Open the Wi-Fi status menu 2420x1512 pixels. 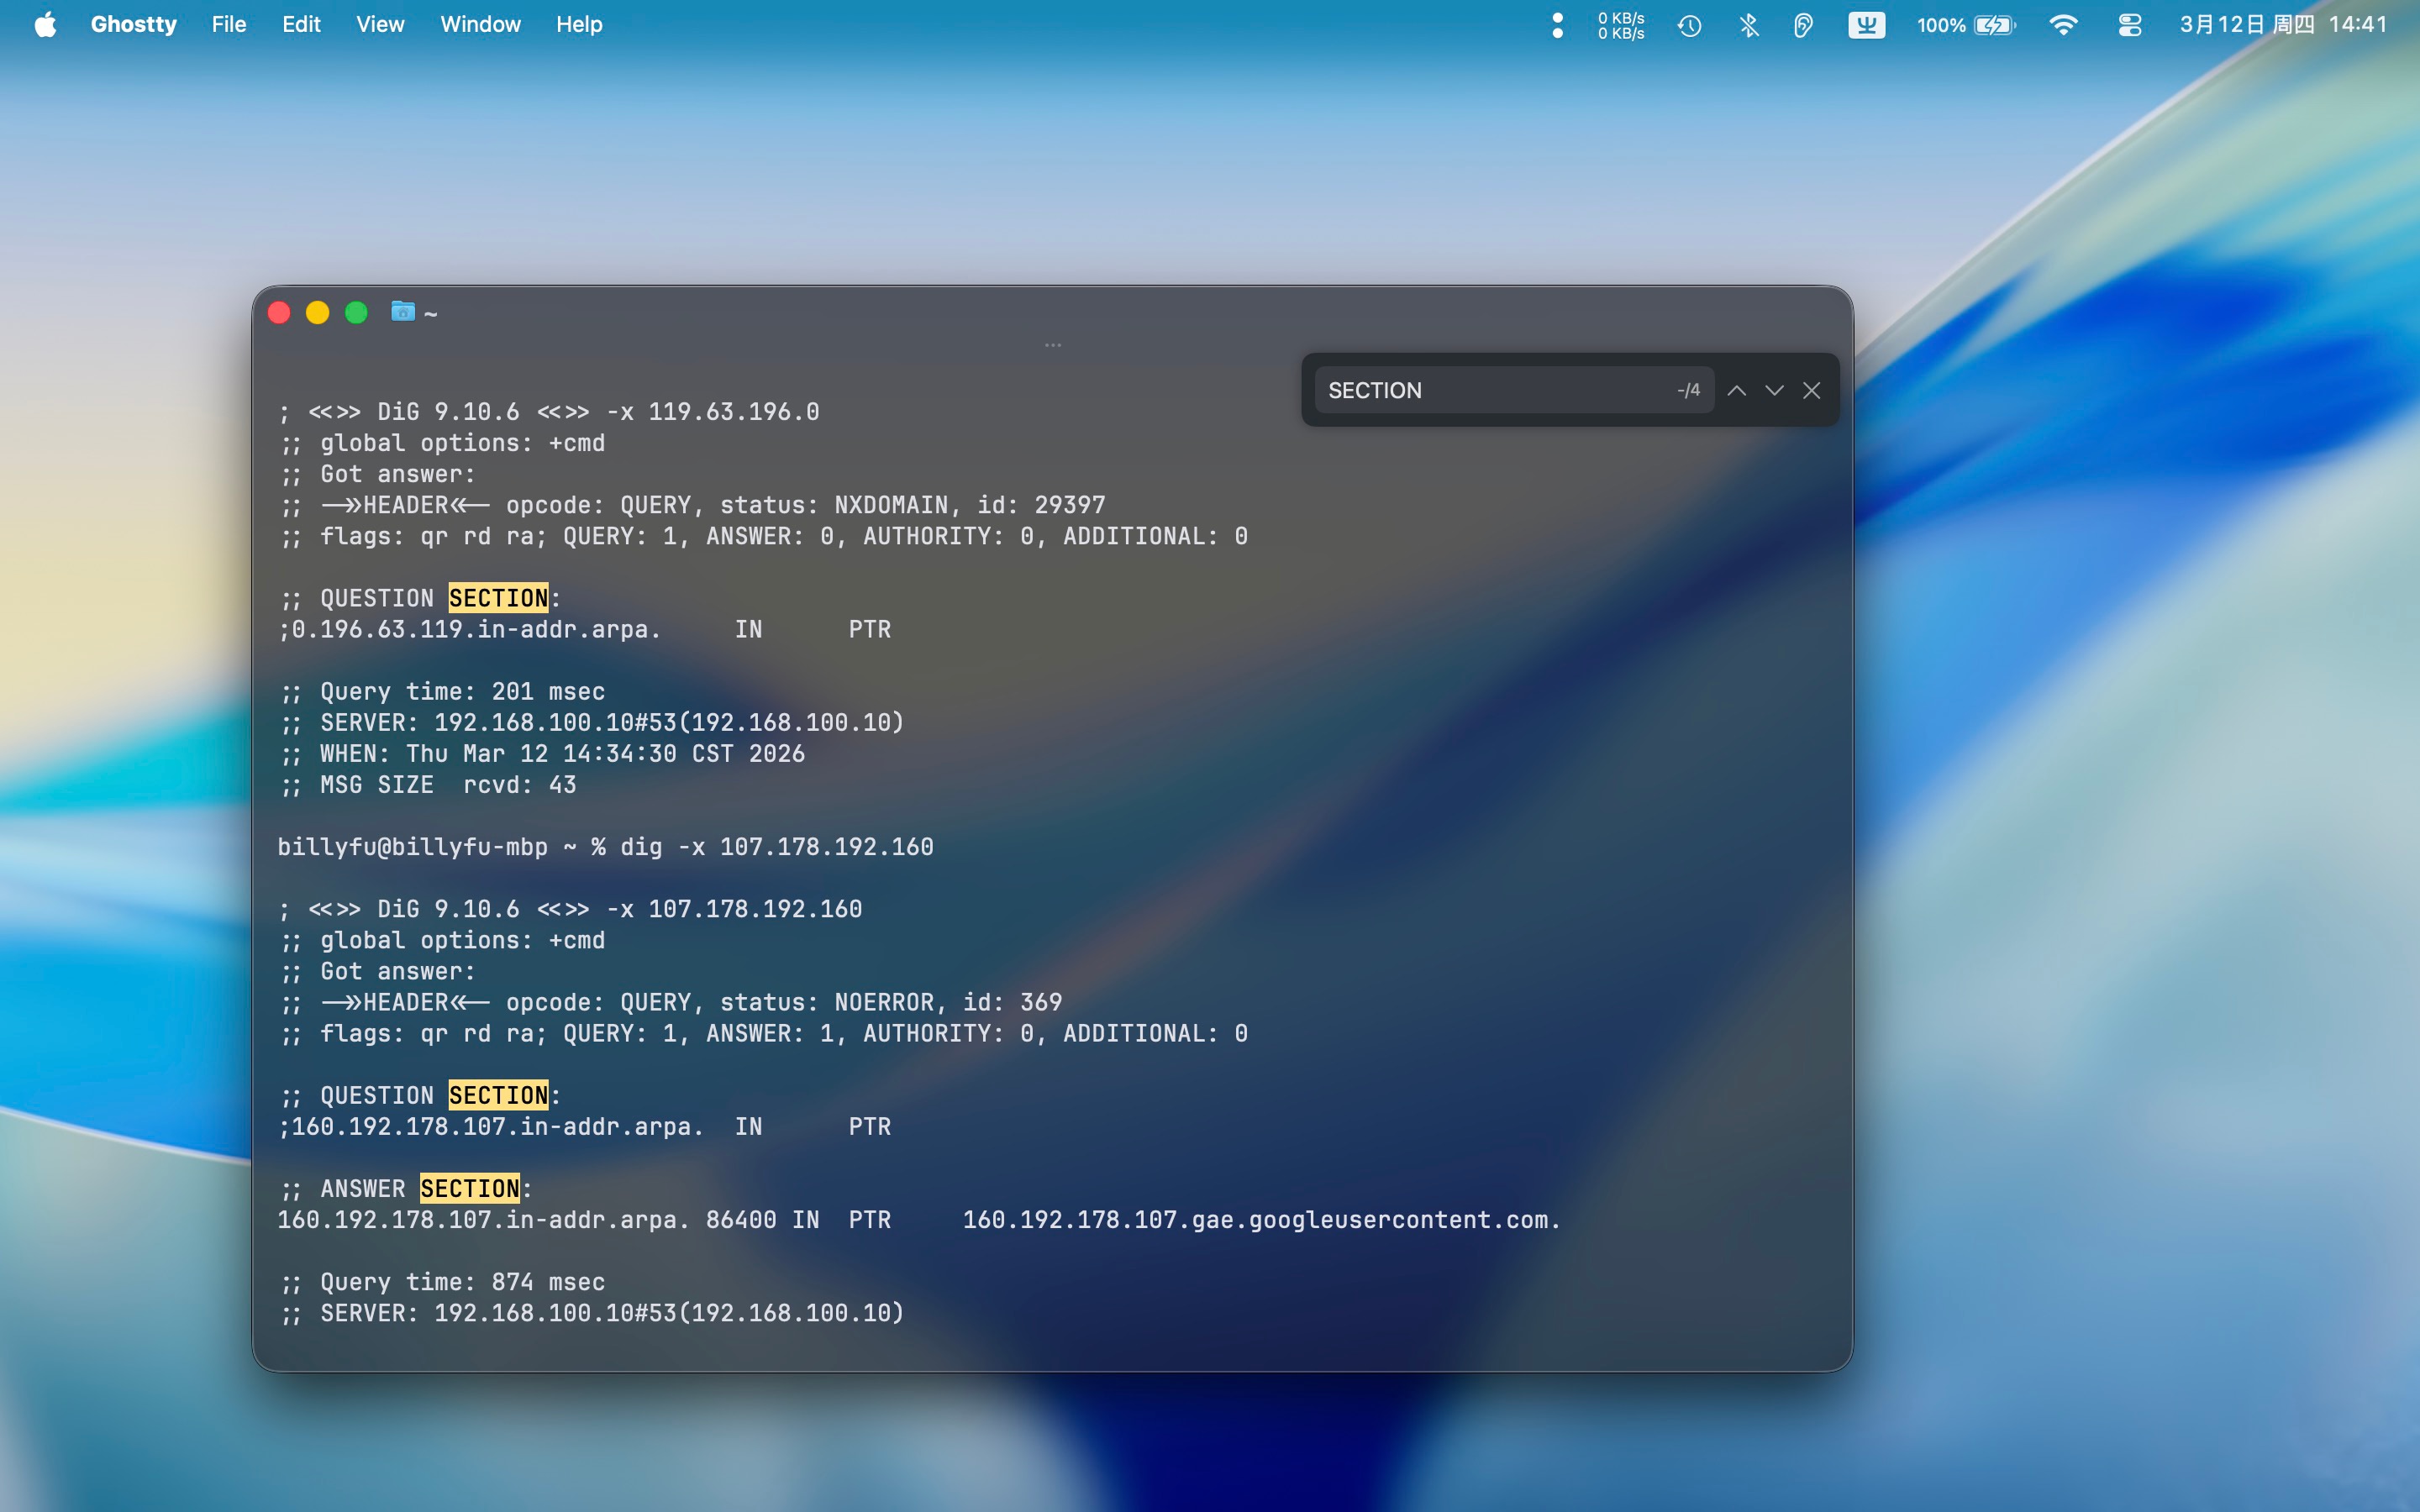tap(2063, 25)
